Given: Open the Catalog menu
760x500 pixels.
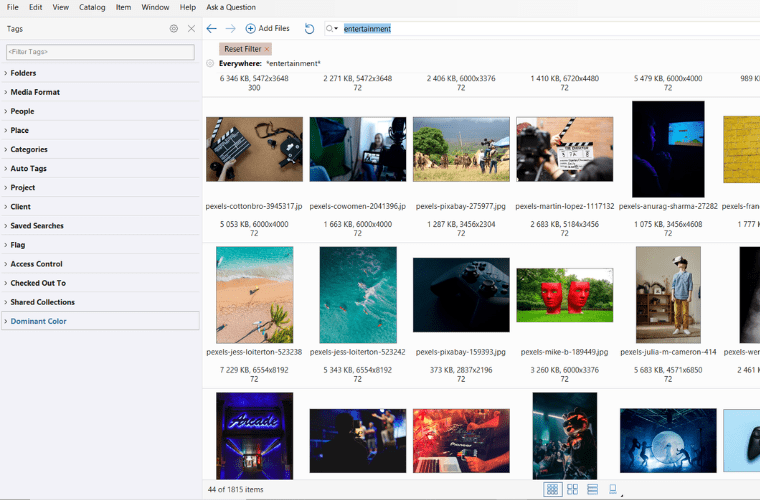Looking at the screenshot, I should click(92, 7).
